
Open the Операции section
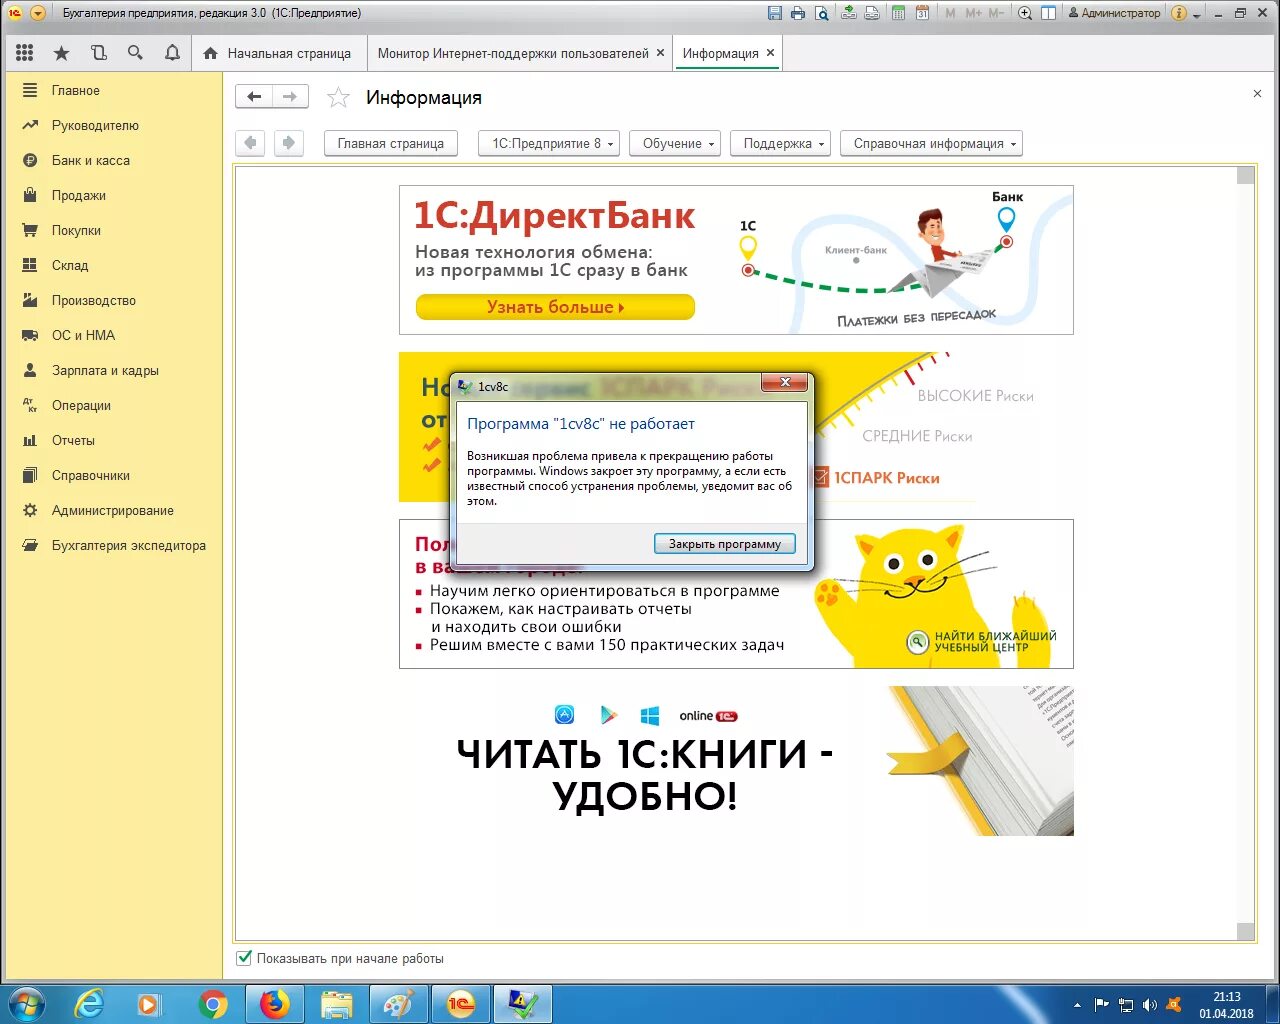tap(81, 405)
